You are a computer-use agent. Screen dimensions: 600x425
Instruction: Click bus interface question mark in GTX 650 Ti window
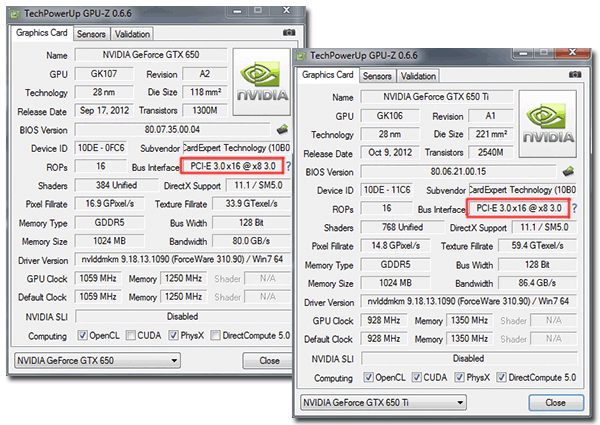(x=574, y=208)
